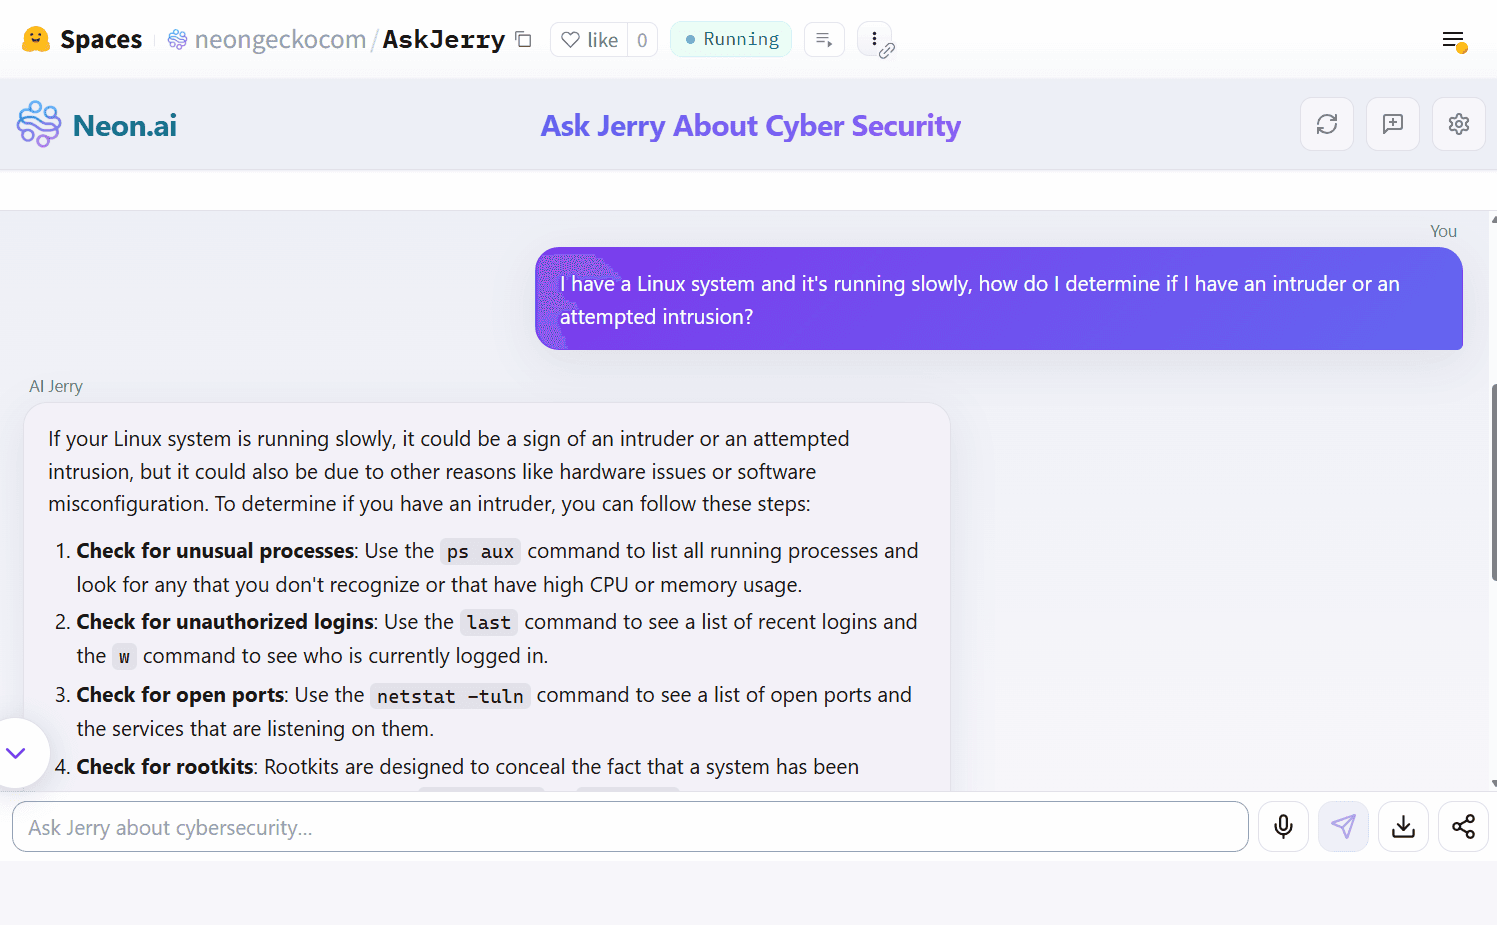Click the Hugging Face smiley logo

tap(36, 38)
